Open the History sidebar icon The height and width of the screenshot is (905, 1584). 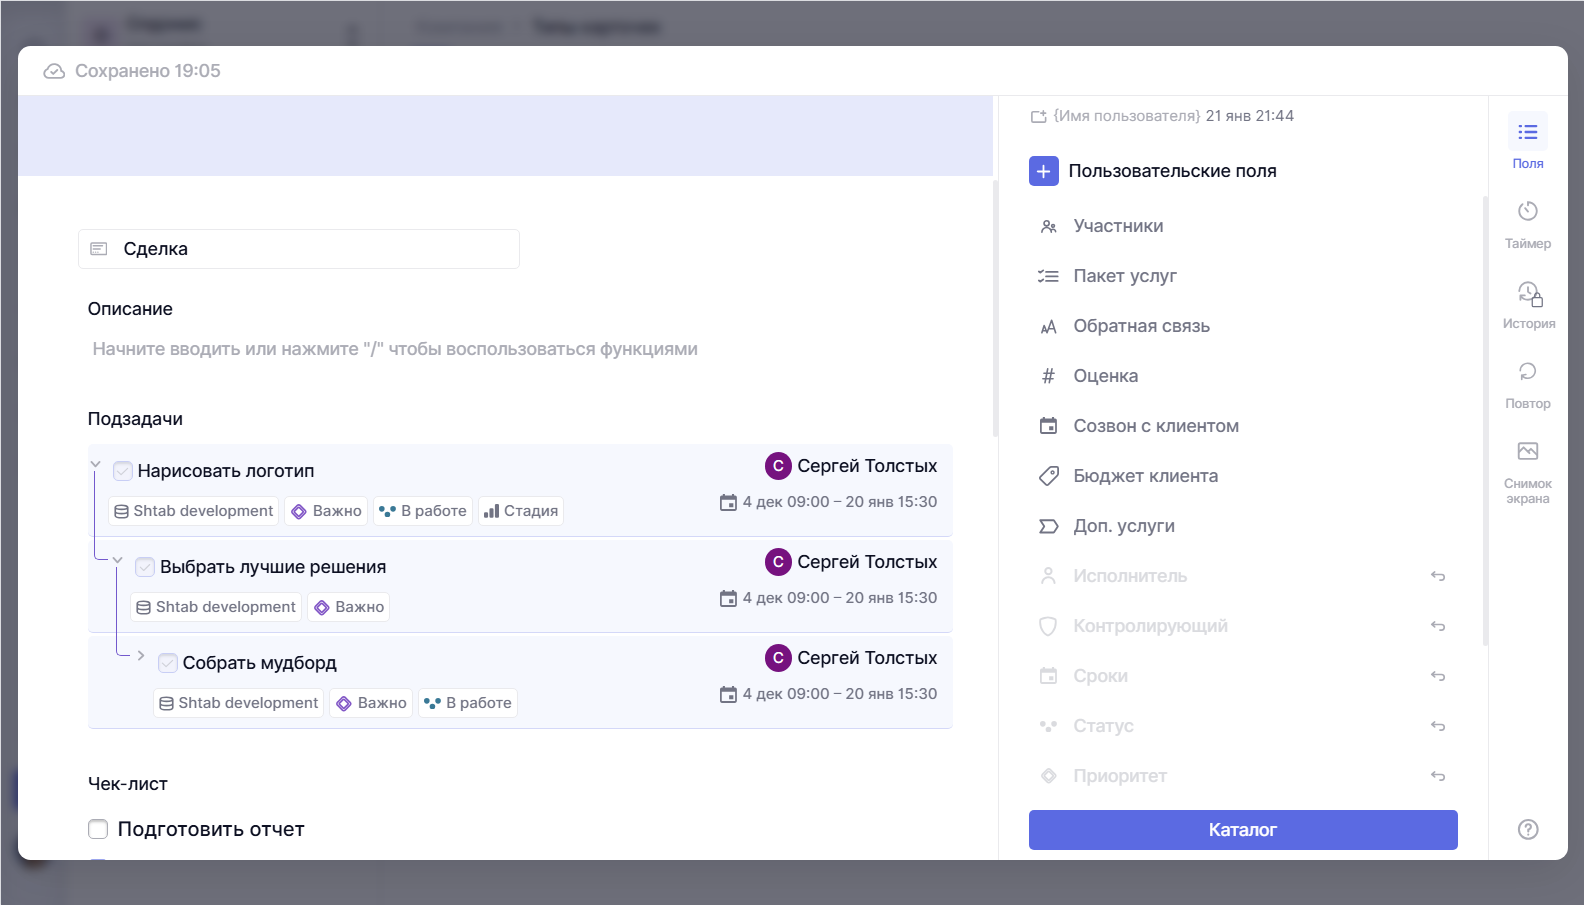click(x=1528, y=293)
